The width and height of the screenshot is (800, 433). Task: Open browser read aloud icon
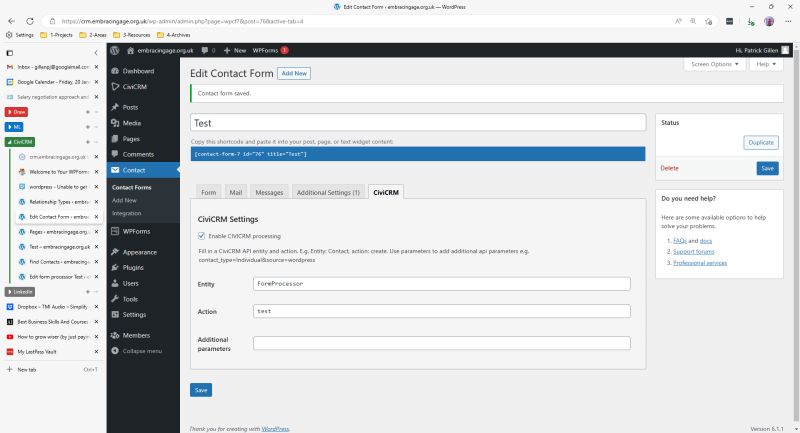click(x=678, y=21)
